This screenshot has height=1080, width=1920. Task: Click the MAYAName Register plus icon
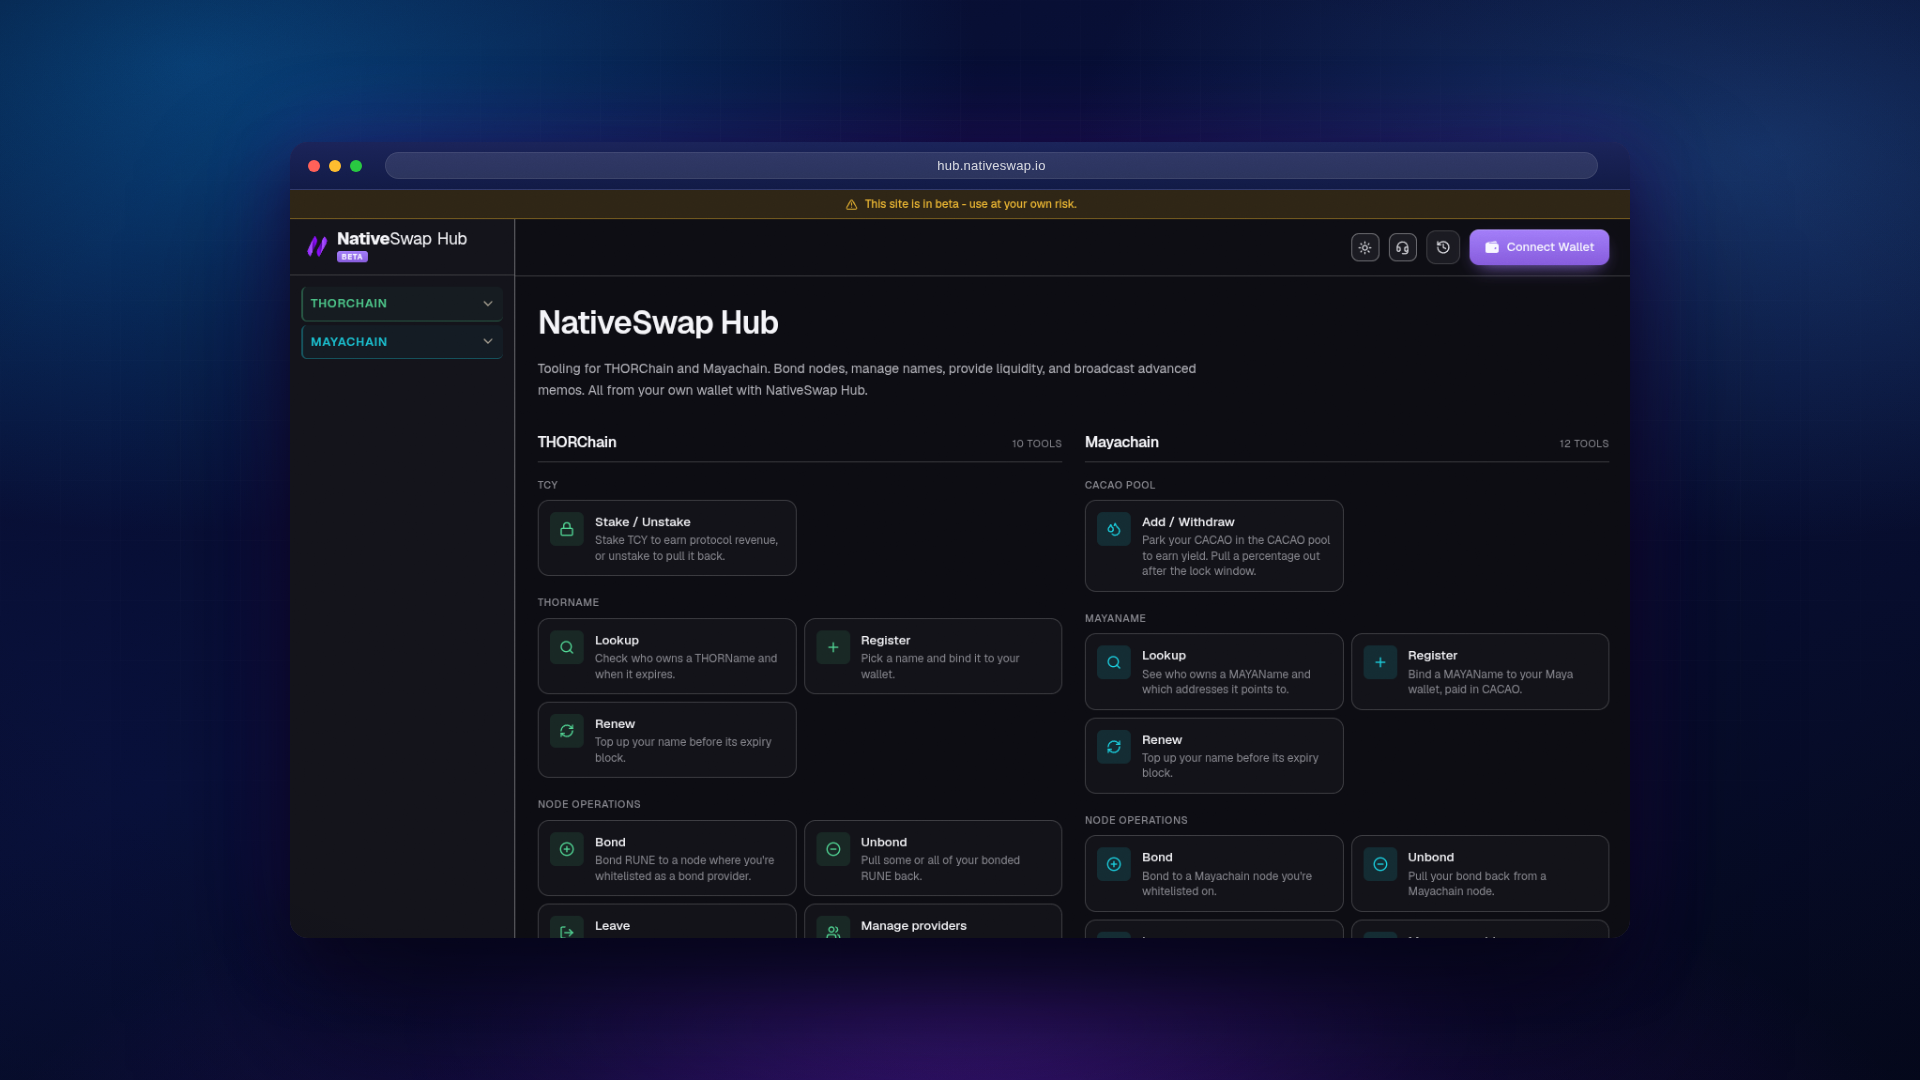1380,662
